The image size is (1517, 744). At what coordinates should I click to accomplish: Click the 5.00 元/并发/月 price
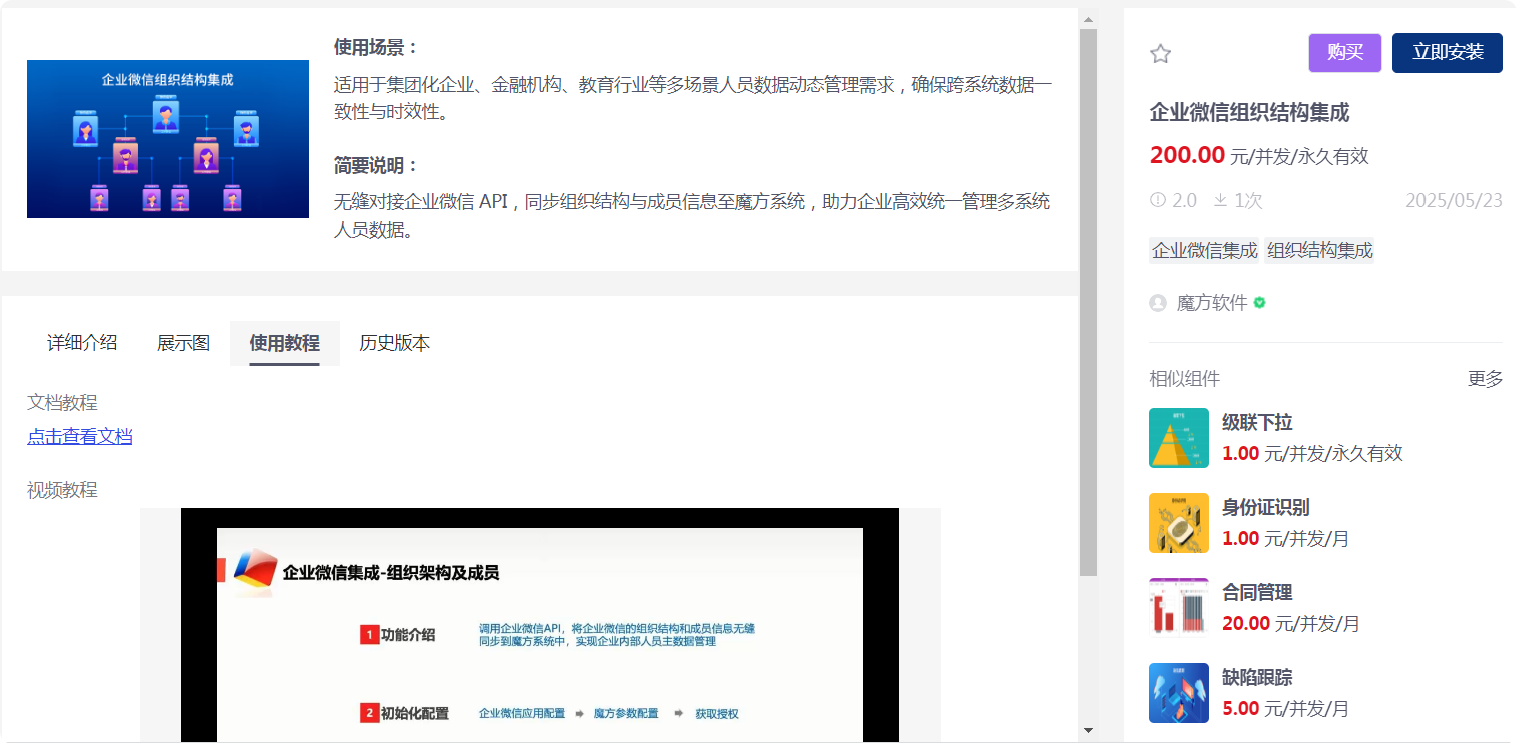[x=1285, y=708]
